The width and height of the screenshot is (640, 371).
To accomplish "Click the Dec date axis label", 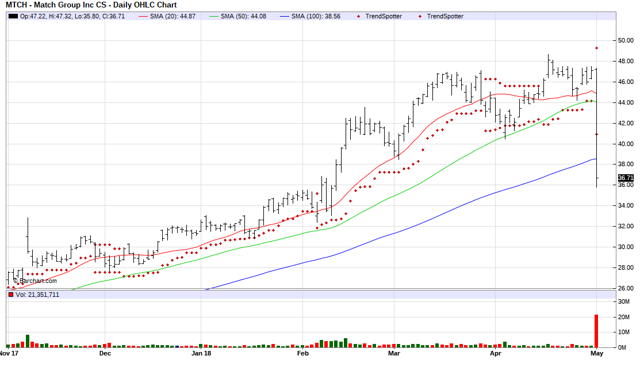I will click(105, 353).
